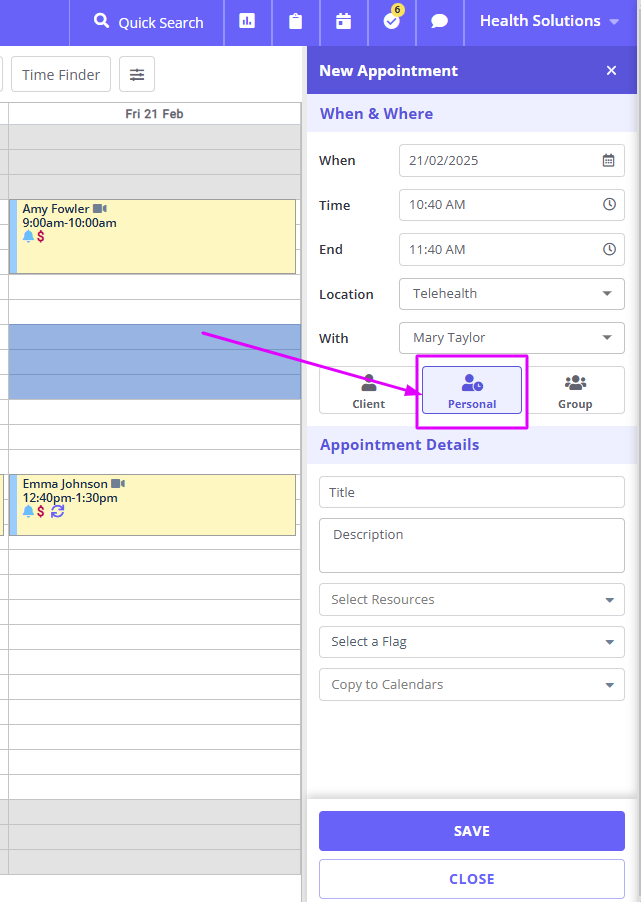Click the SAVE button

(x=471, y=831)
